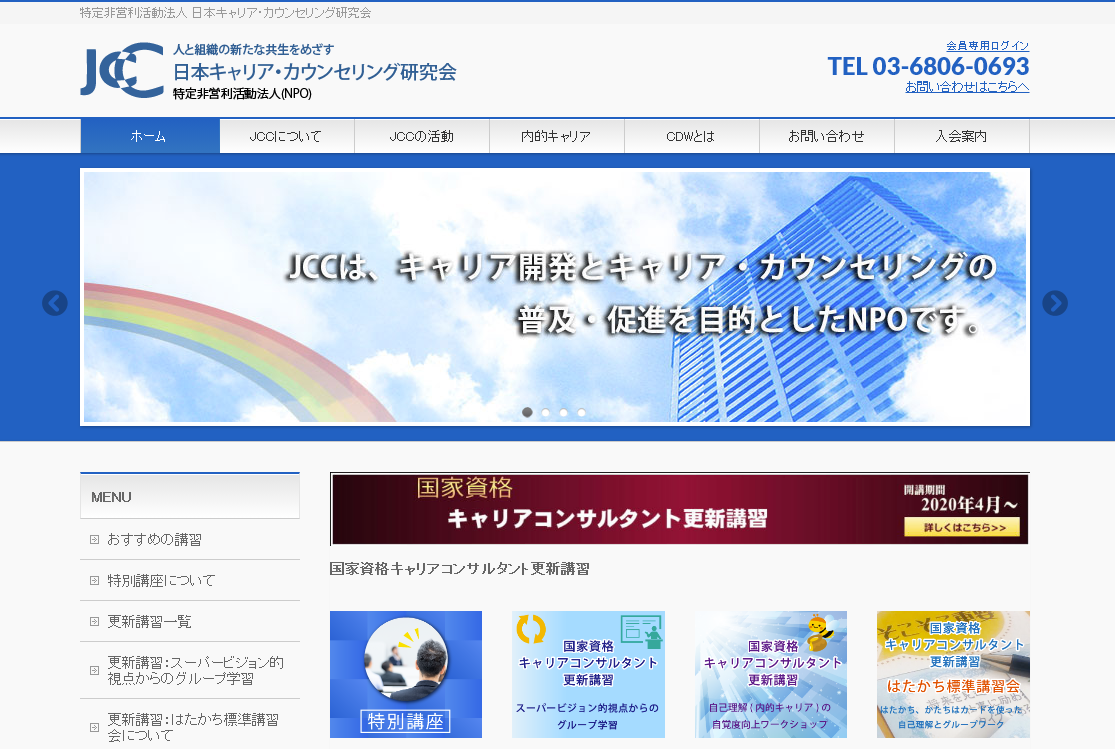Open 更新講習一覧 in sidebar menu
The image size is (1115, 749).
(190, 622)
